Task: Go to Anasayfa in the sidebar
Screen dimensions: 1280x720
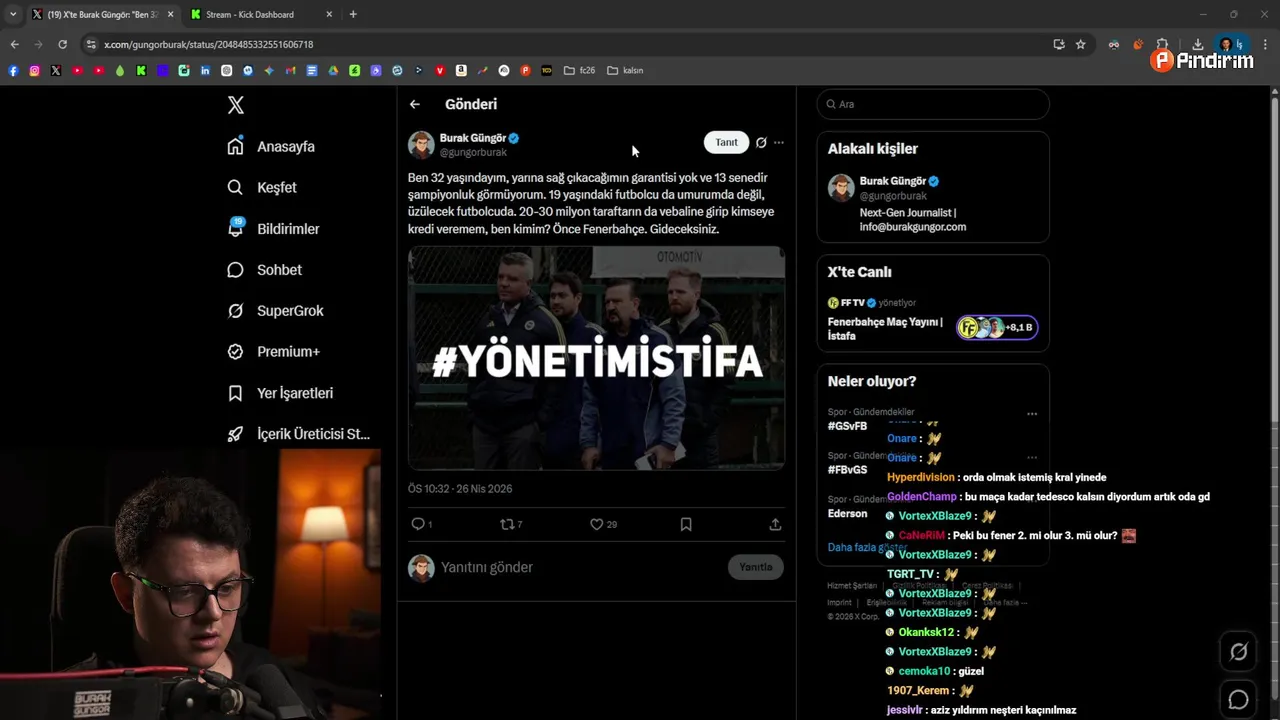Action: (x=271, y=146)
